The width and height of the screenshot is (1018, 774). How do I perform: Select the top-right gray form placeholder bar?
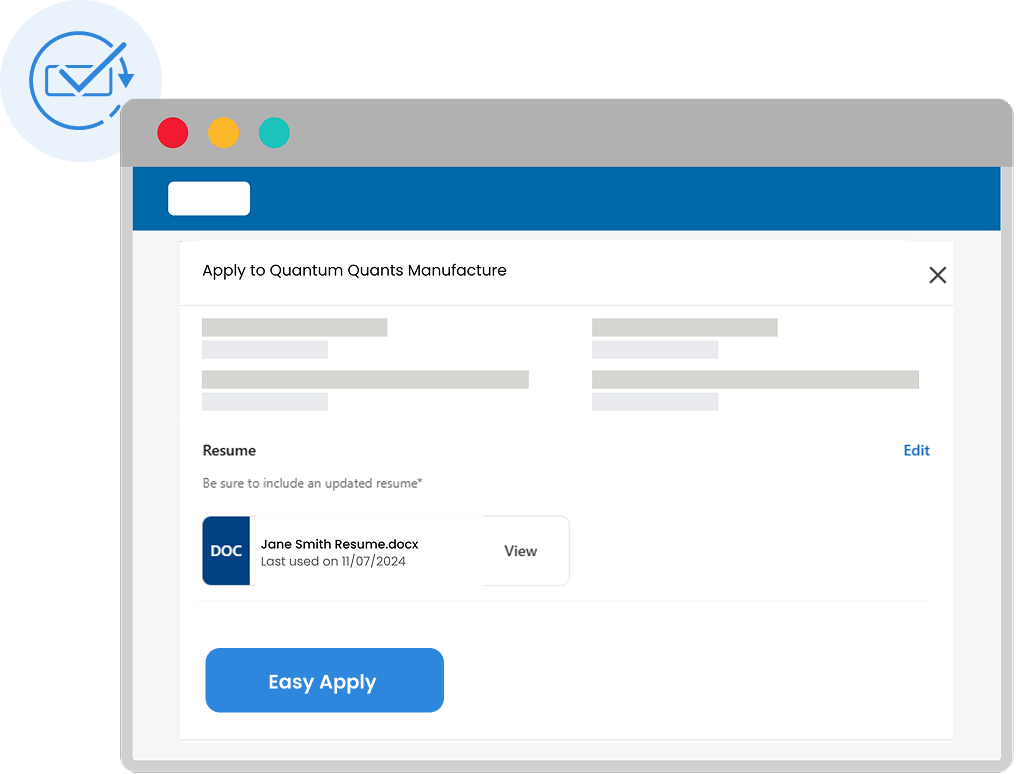tap(684, 327)
